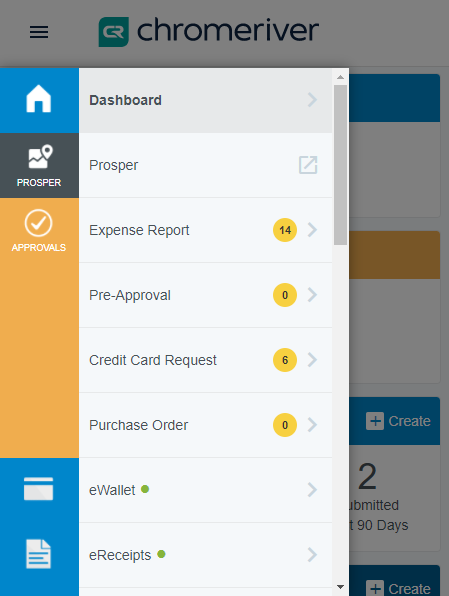Image resolution: width=449 pixels, height=596 pixels.
Task: Click the eWallet card sidebar icon
Action: (x=38, y=489)
